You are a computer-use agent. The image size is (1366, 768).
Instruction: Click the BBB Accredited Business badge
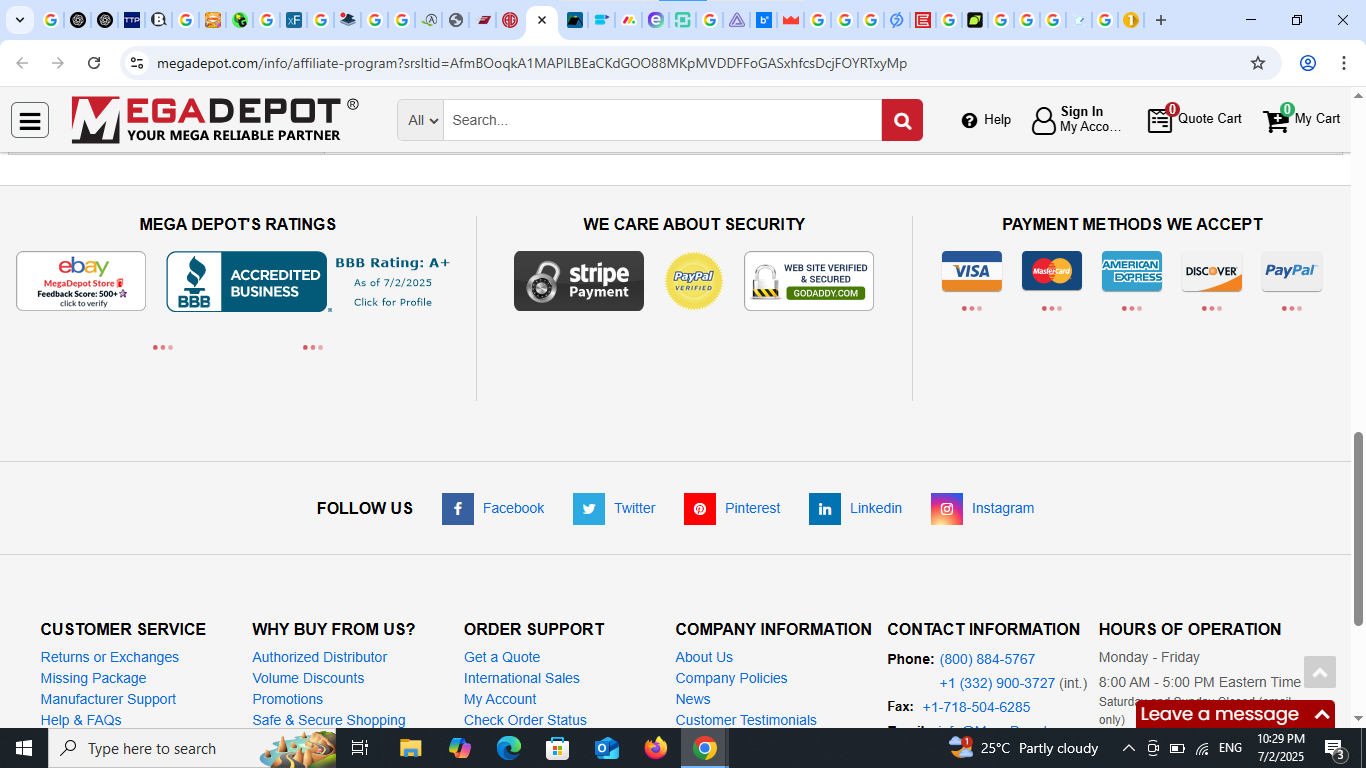point(247,282)
